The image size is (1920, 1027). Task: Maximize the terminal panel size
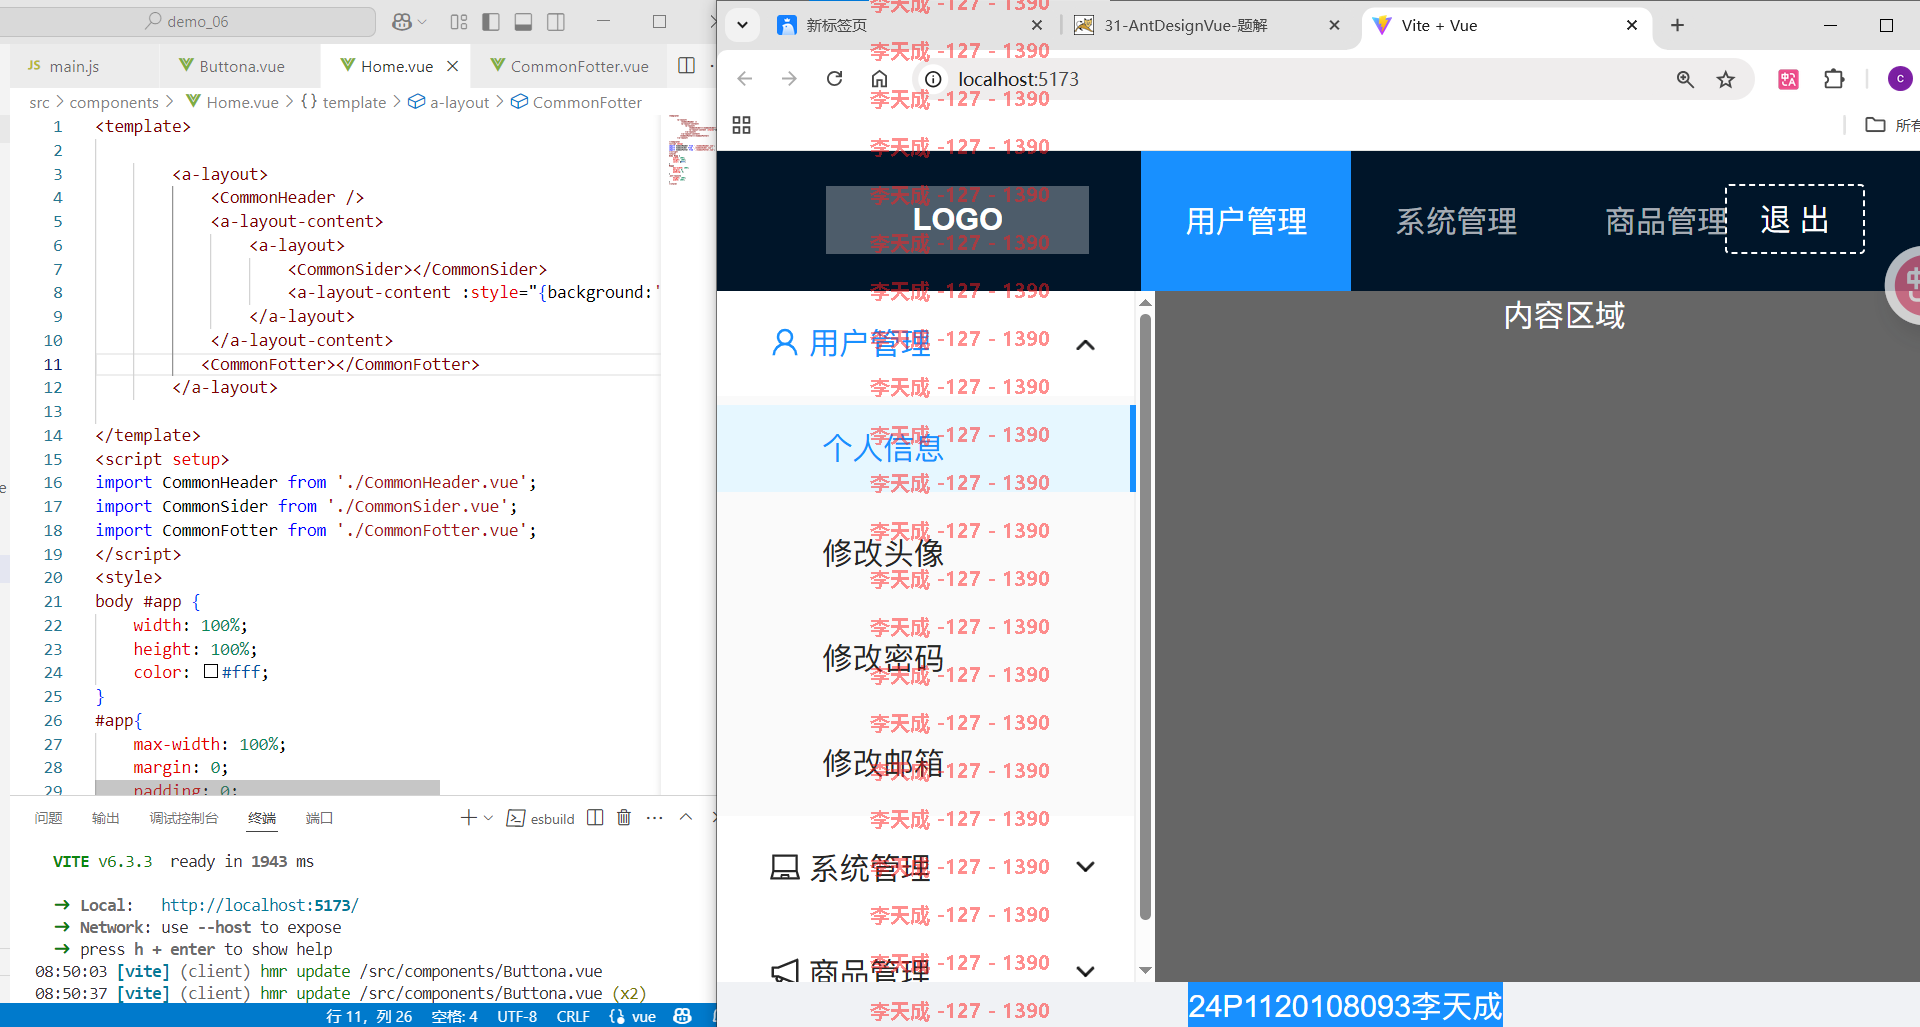tap(686, 818)
